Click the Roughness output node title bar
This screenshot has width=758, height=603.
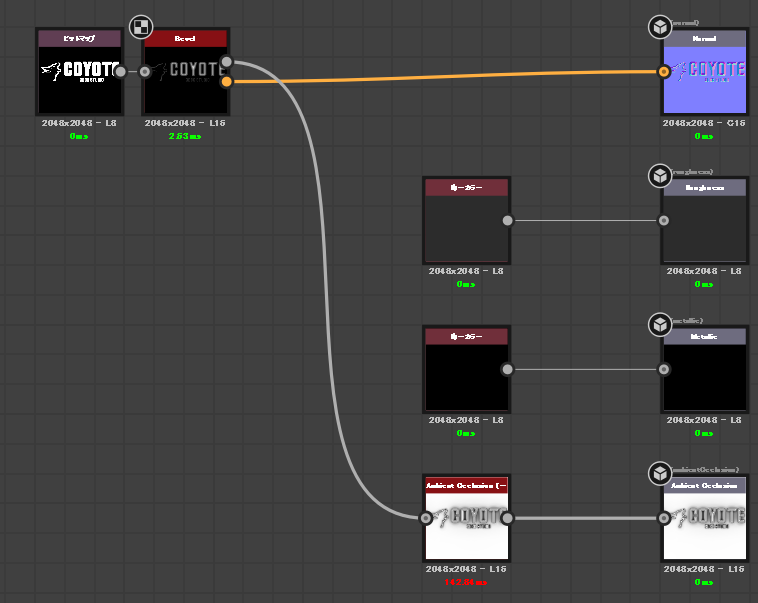coord(705,188)
